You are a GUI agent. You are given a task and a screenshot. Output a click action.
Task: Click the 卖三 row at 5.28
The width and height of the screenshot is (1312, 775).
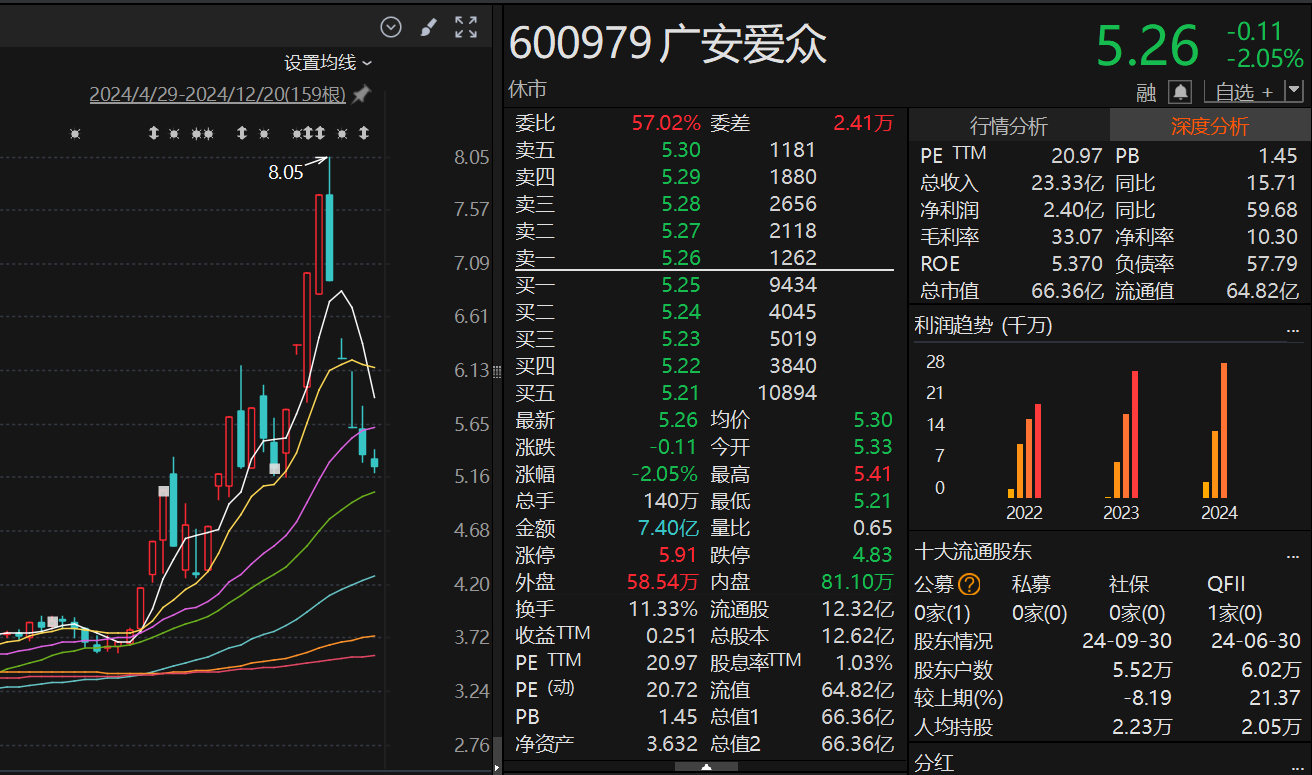click(x=705, y=204)
